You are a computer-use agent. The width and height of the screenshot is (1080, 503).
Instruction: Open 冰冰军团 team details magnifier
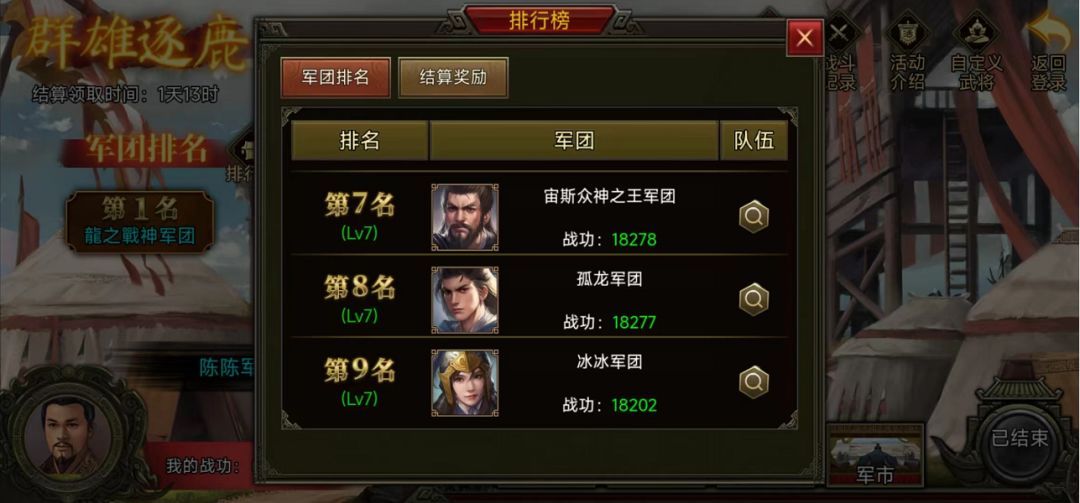click(754, 382)
